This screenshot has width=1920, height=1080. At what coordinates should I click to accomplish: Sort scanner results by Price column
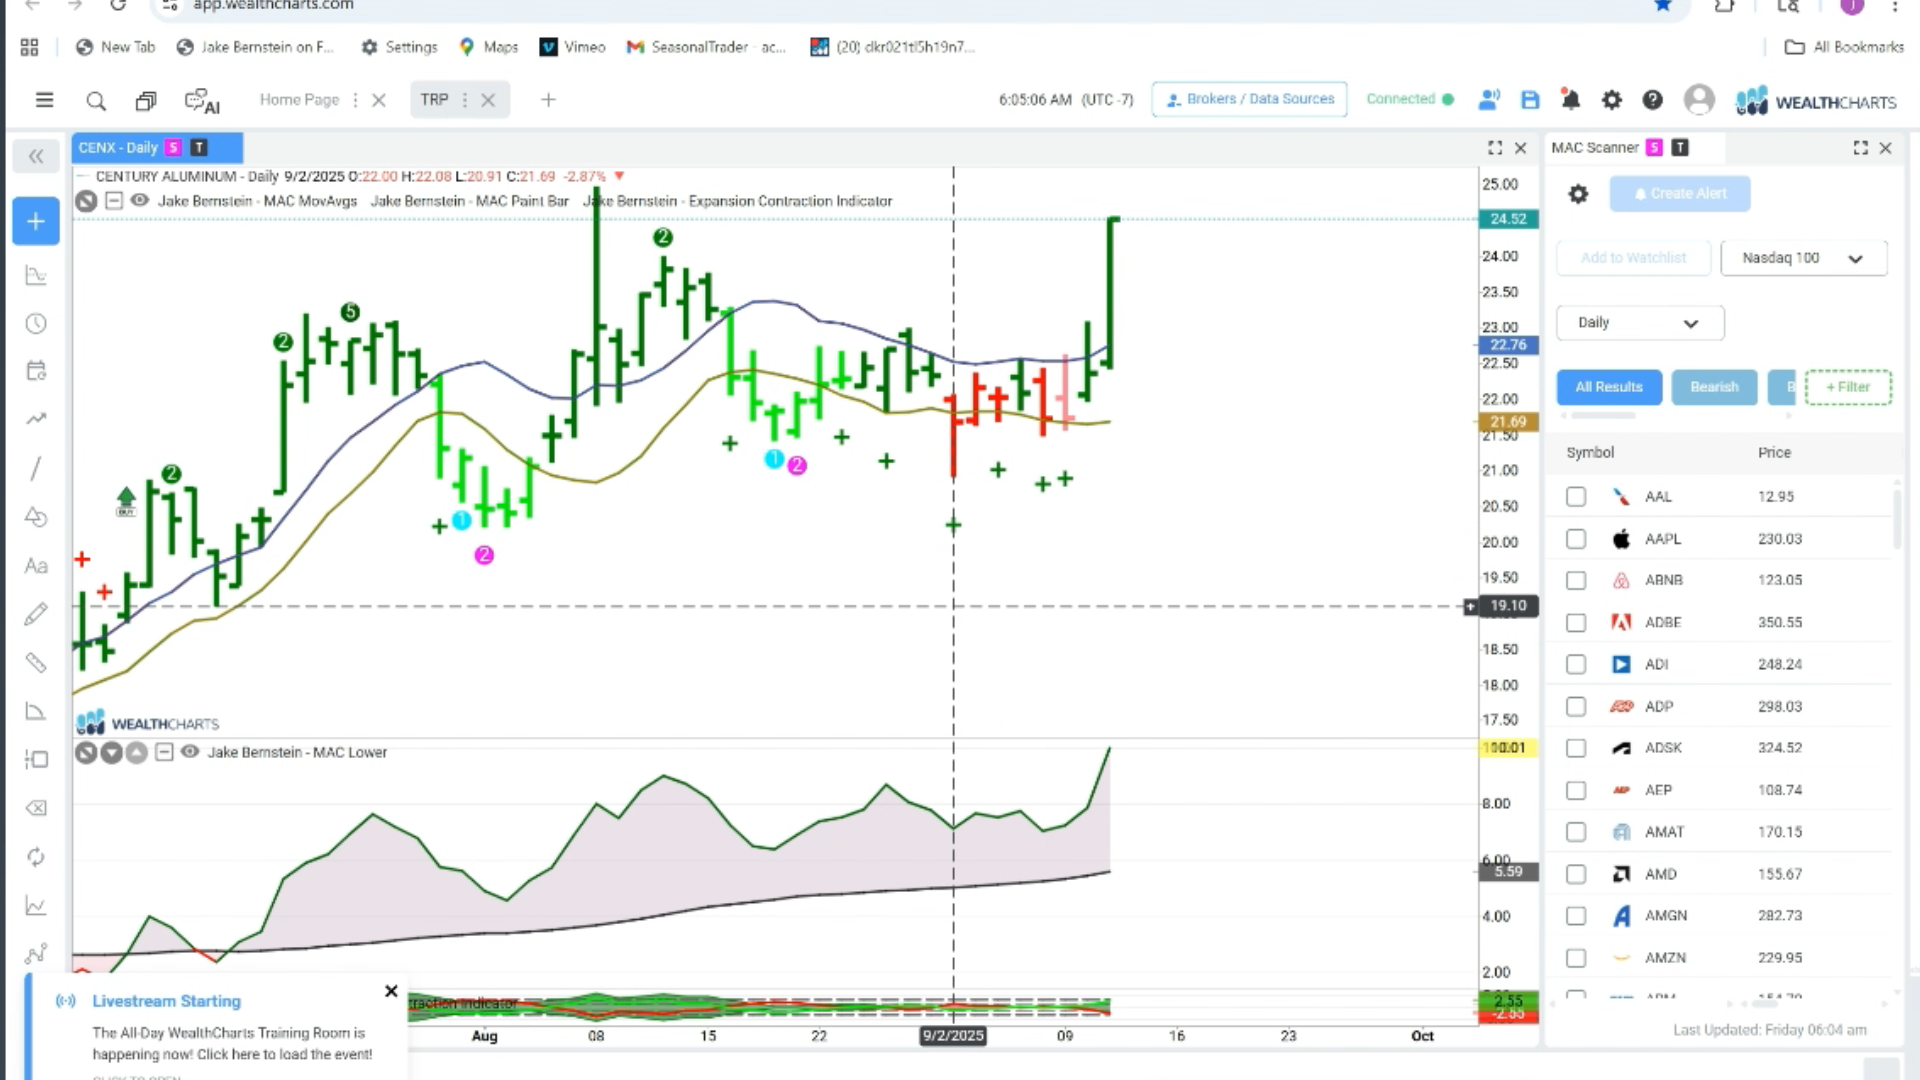(1774, 453)
